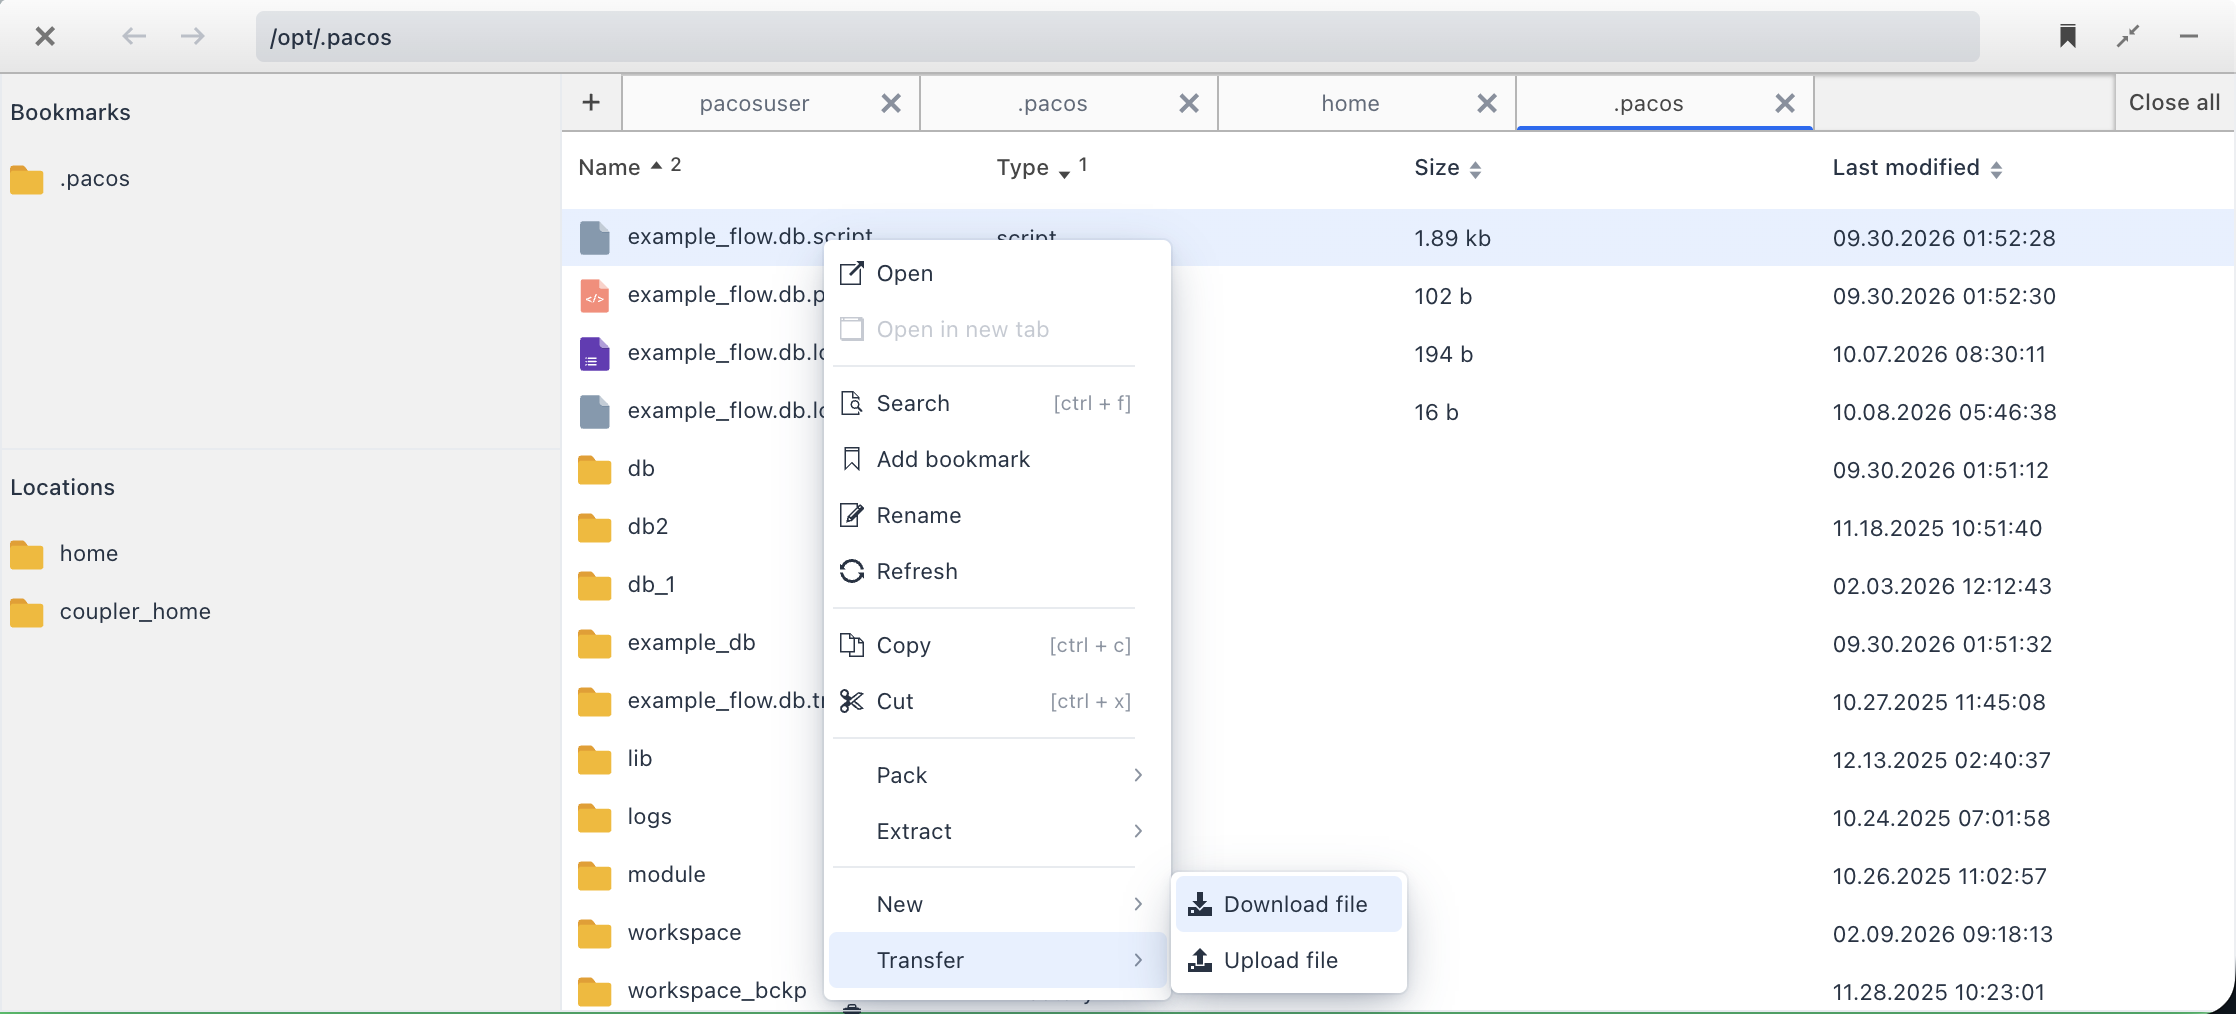
Task: Select the example_db folder row
Action: 1397,643
